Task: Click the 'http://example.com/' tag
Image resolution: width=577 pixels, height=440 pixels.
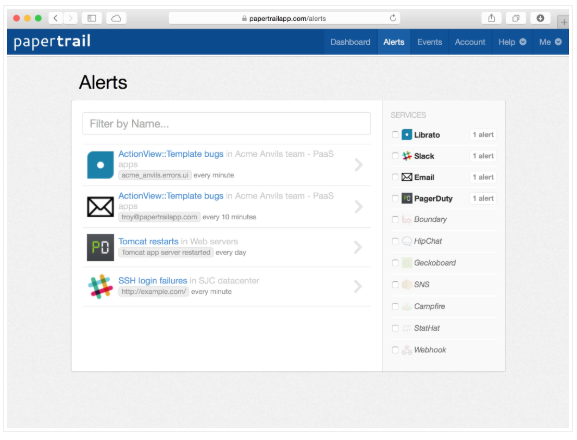Action: pos(153,292)
